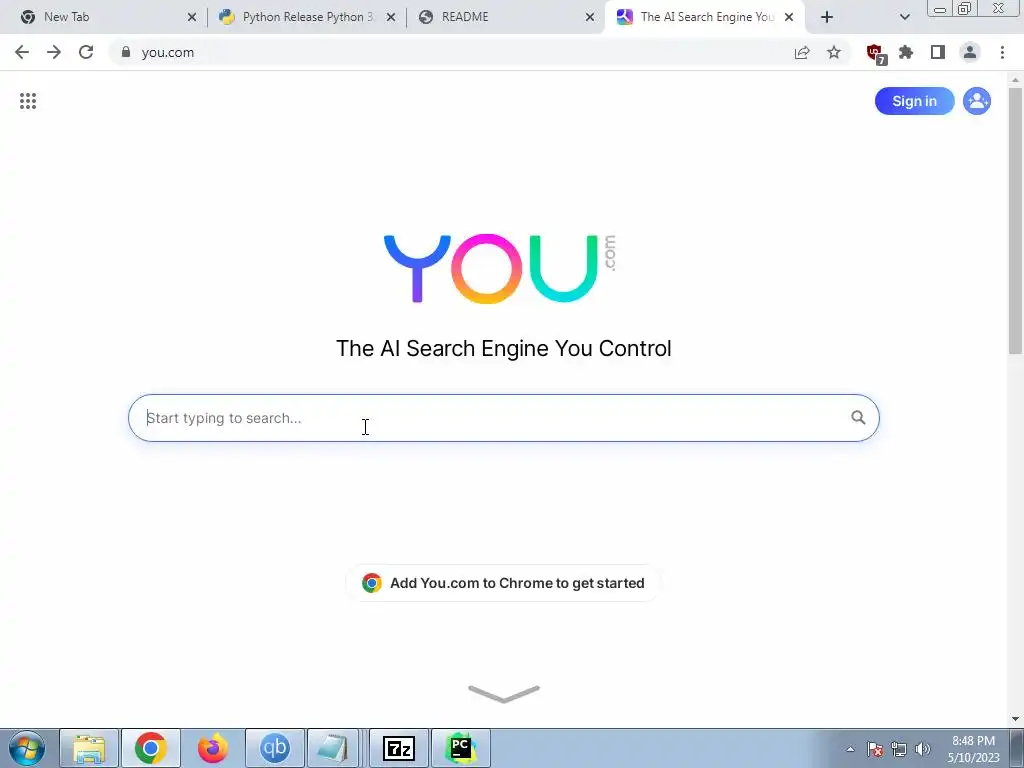
Task: Open the Windows Start menu
Action: [x=27, y=748]
